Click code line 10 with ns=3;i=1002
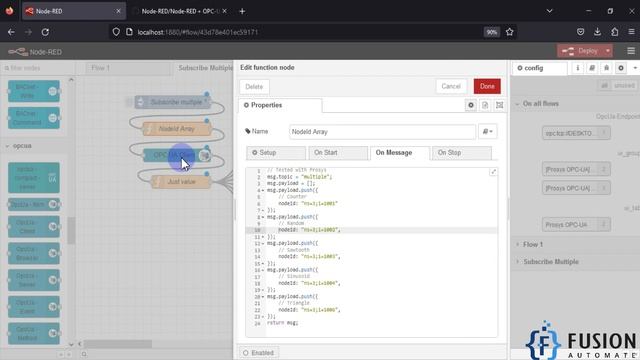Viewport: 640px width, 360px height. point(309,230)
